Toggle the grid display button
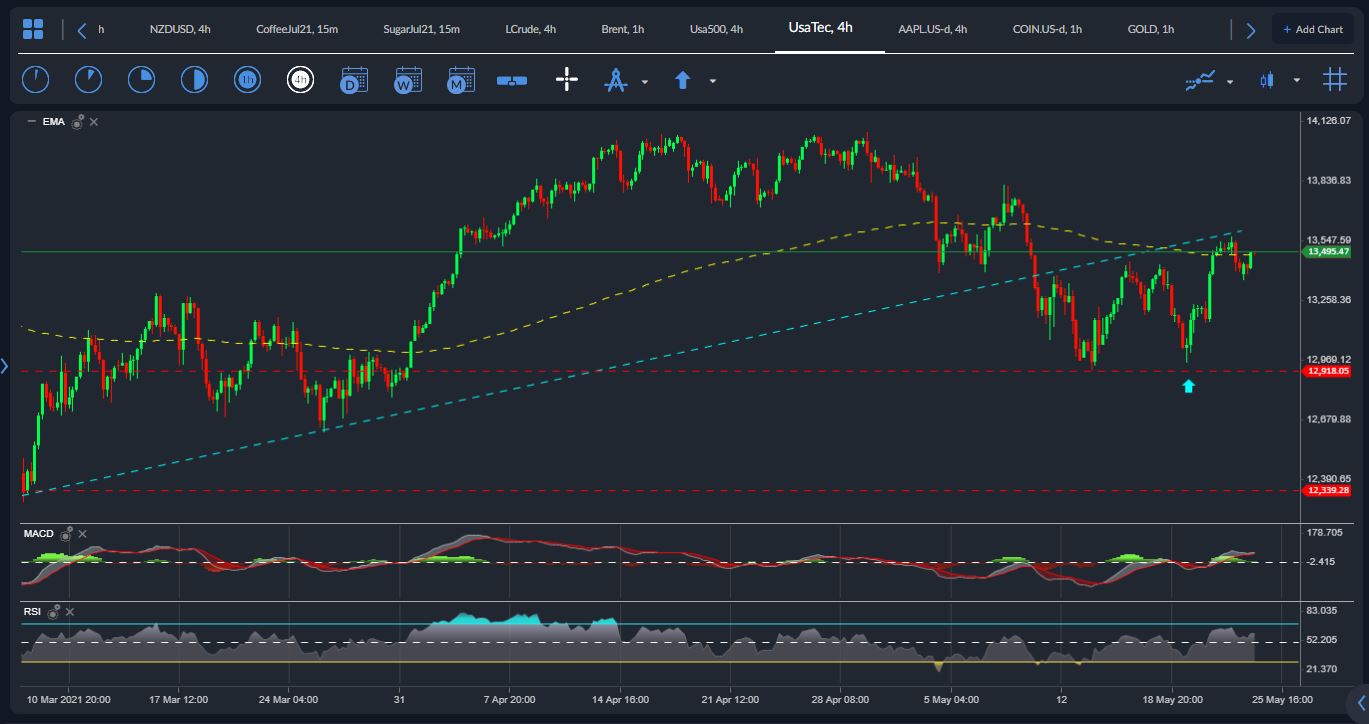The image size is (1369, 724). tap(1334, 80)
